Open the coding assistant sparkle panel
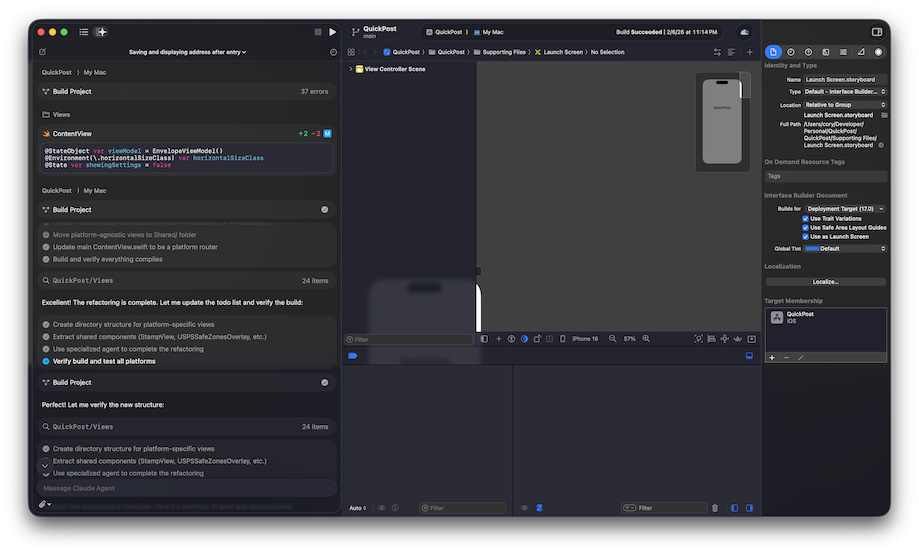The height and width of the screenshot is (554, 919). [x=101, y=32]
